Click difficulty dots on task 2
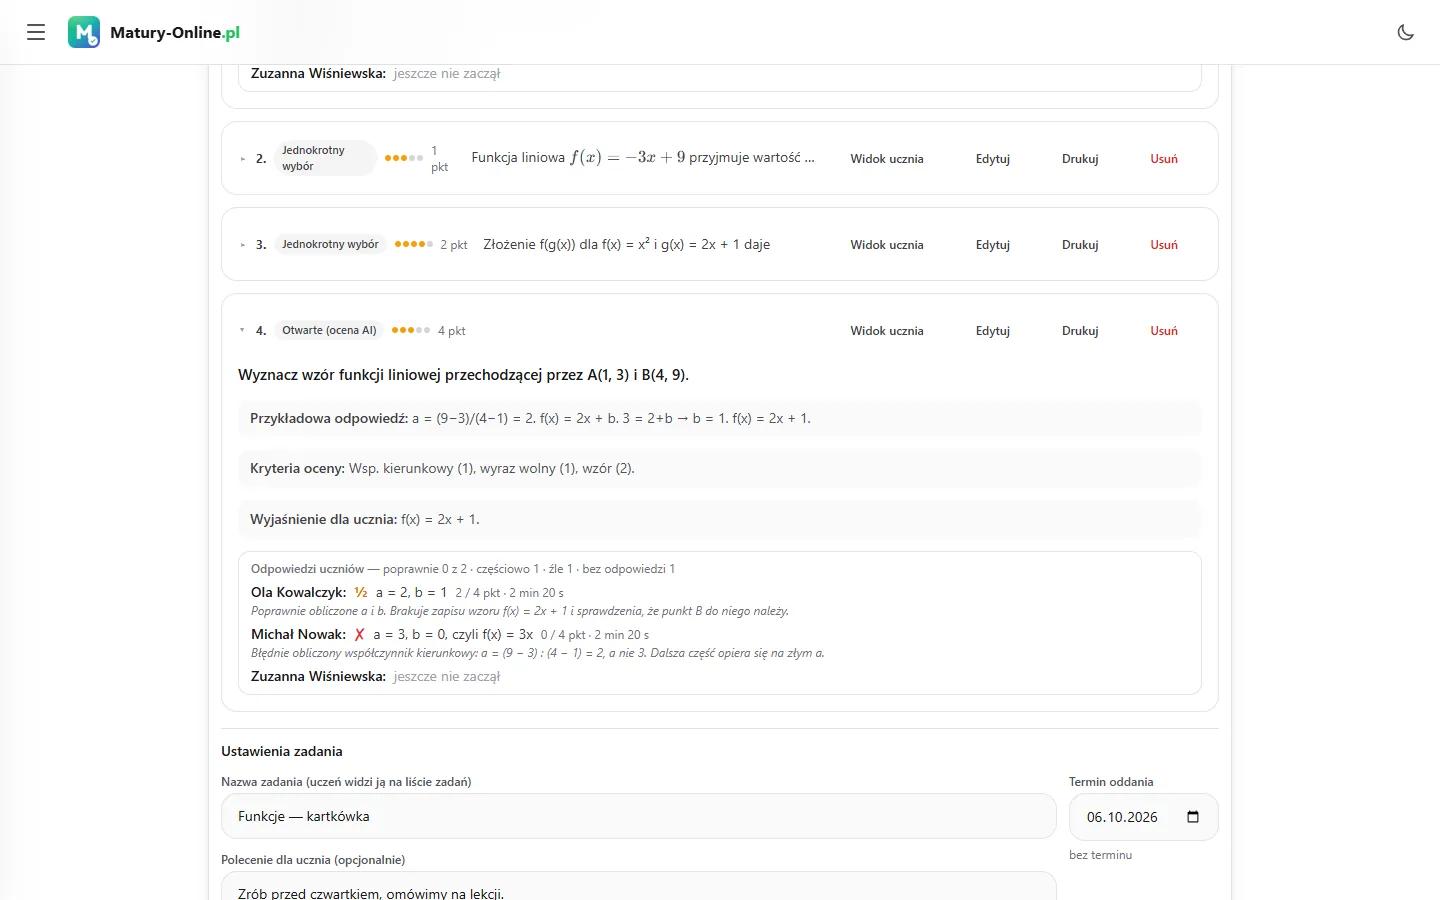 pyautogui.click(x=403, y=158)
